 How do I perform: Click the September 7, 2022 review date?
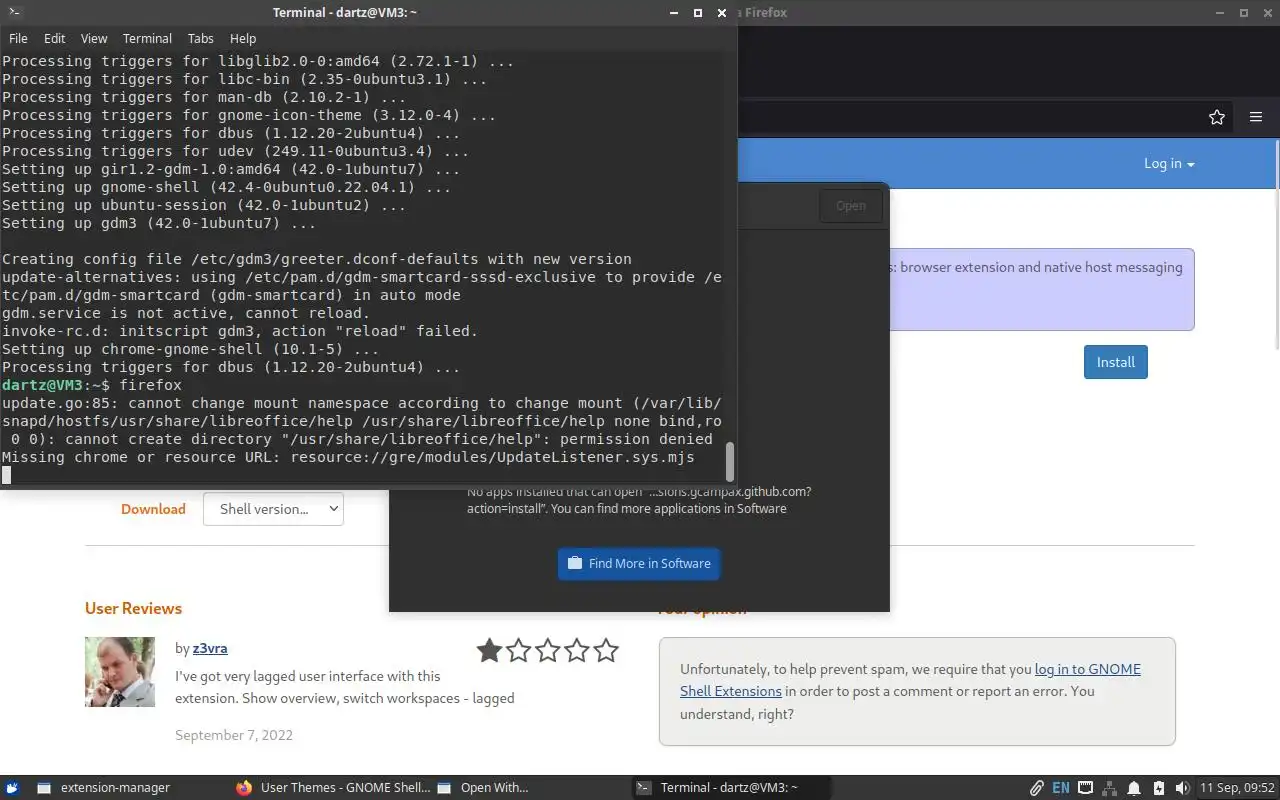(234, 735)
